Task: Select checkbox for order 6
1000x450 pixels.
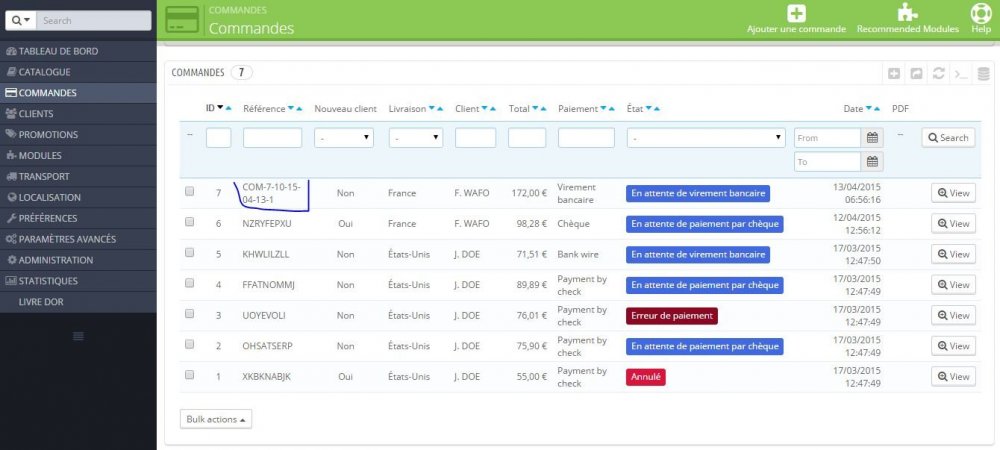Action: pyautogui.click(x=189, y=222)
